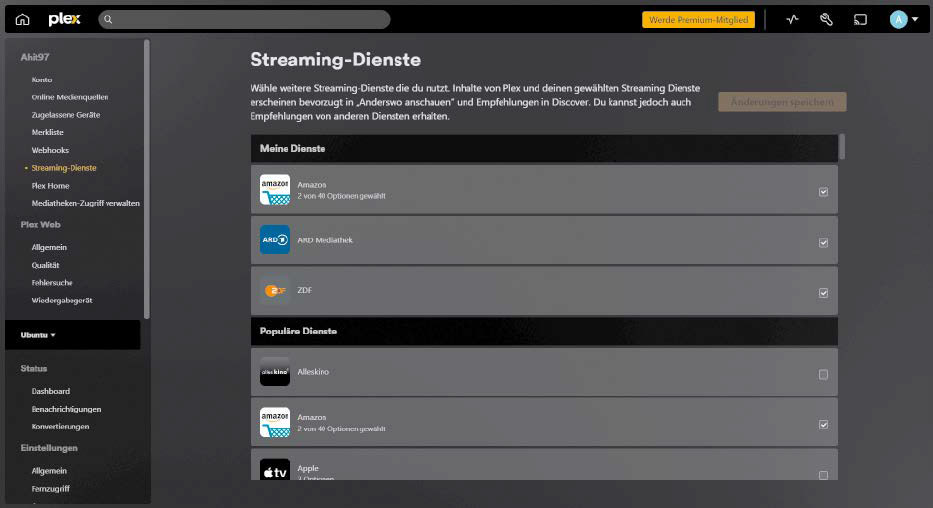933x508 pixels.
Task: Open the activity pulse icon
Action: click(792, 20)
